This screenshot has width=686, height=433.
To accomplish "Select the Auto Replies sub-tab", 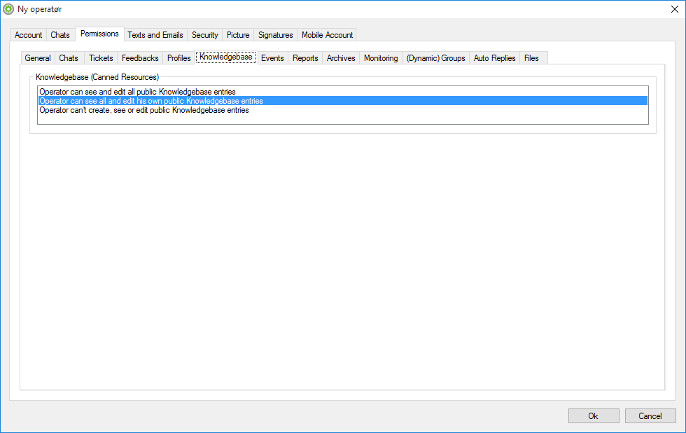I will click(494, 58).
